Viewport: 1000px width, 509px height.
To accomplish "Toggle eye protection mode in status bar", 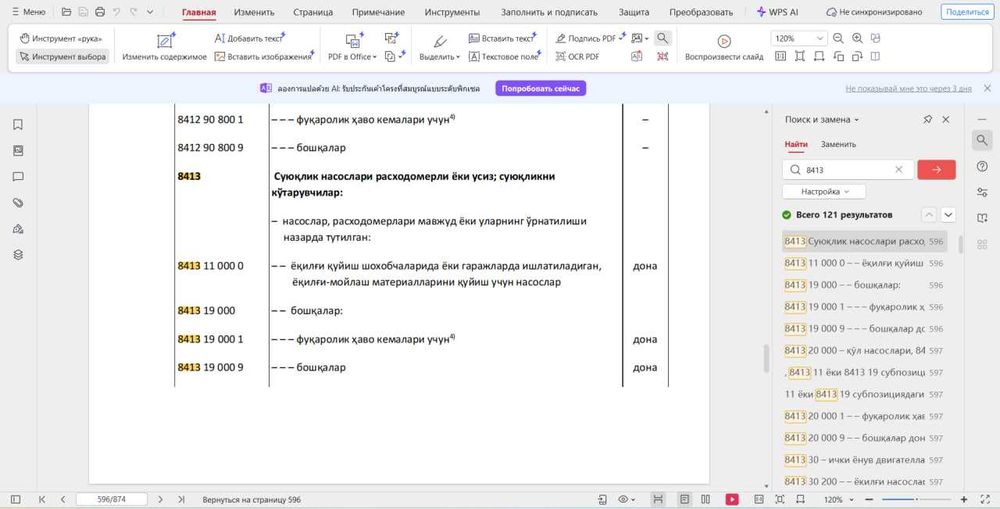I will (626, 499).
